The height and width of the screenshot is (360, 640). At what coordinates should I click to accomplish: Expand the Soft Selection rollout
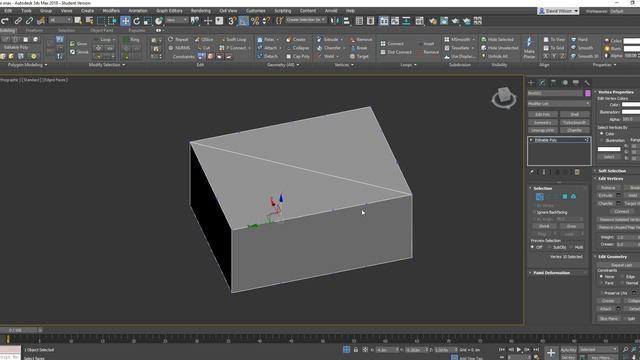611,171
